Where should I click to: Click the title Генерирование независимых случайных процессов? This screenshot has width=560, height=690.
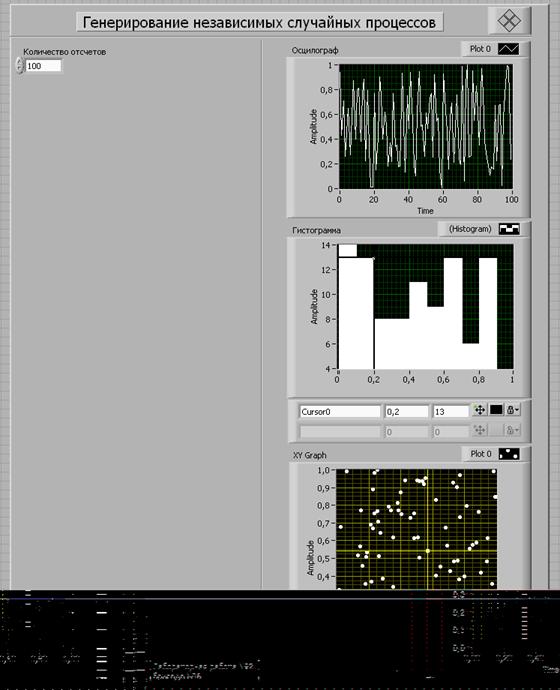click(260, 22)
